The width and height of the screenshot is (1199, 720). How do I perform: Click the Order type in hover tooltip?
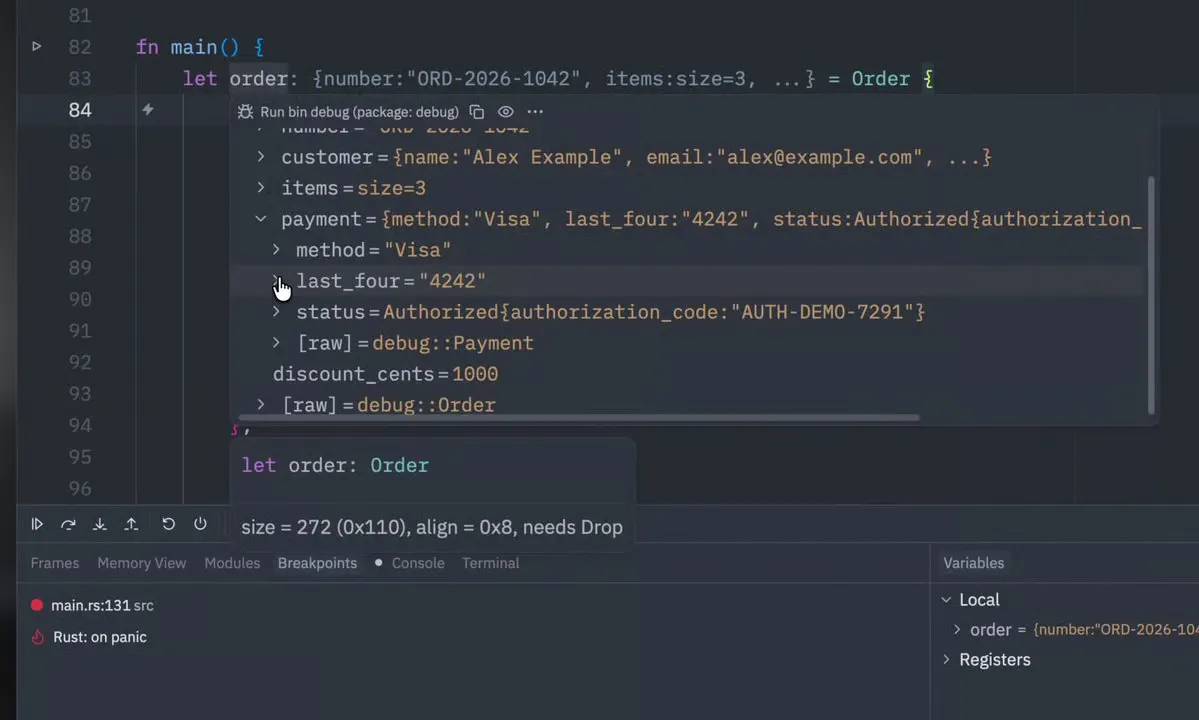(x=399, y=465)
